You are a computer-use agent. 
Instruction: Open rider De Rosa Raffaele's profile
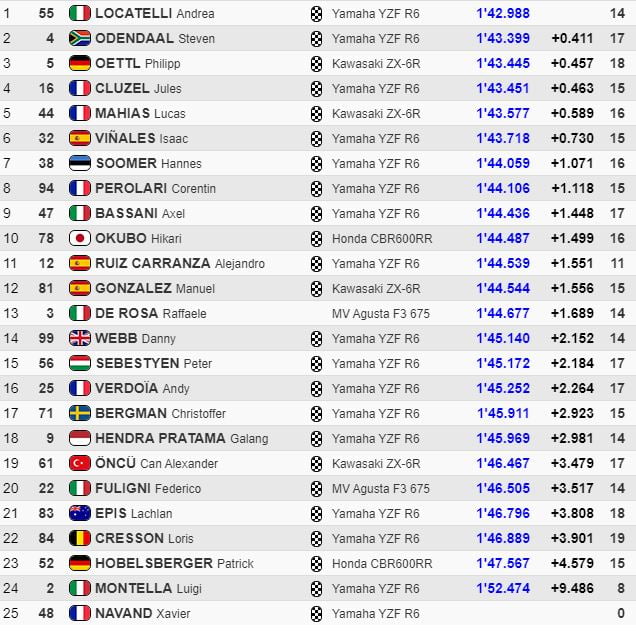click(150, 313)
